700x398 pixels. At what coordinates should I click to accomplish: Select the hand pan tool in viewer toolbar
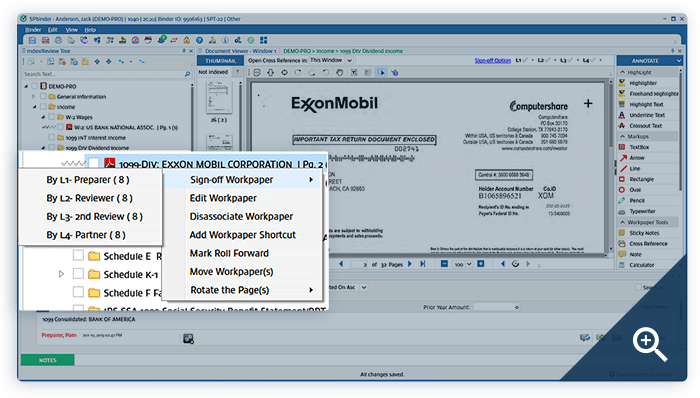coord(340,72)
